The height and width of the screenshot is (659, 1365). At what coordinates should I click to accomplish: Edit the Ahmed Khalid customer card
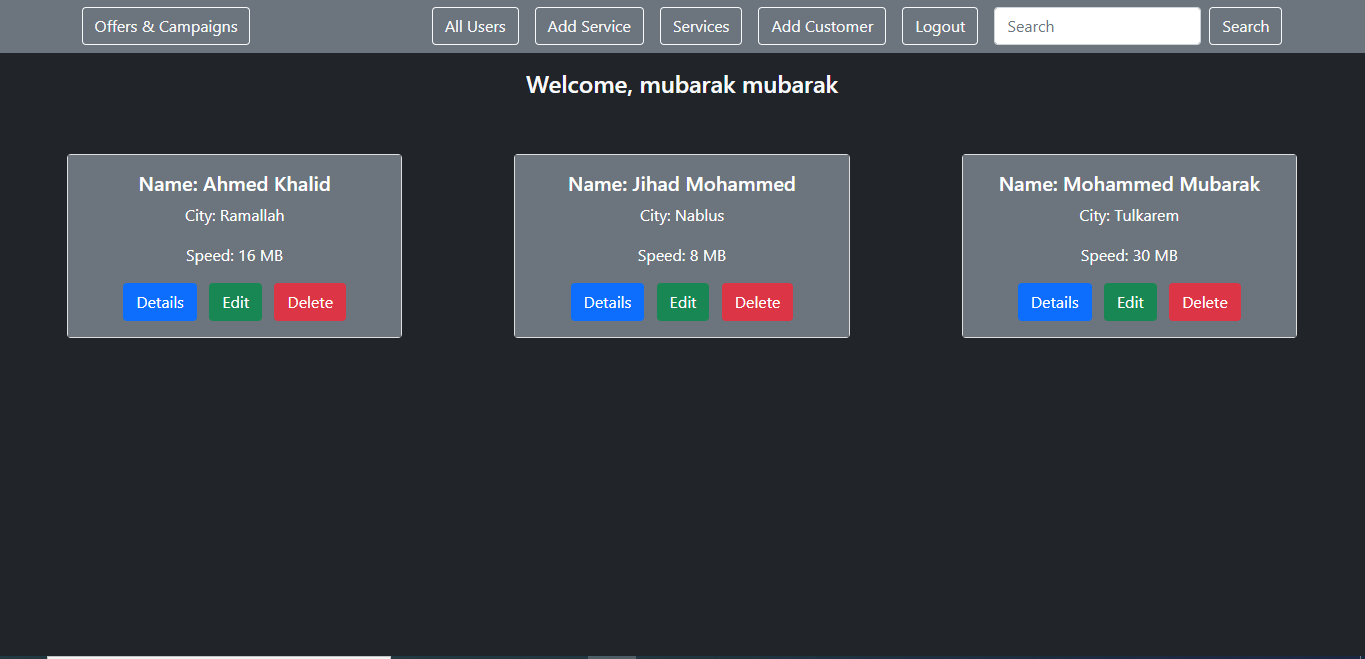coord(235,302)
